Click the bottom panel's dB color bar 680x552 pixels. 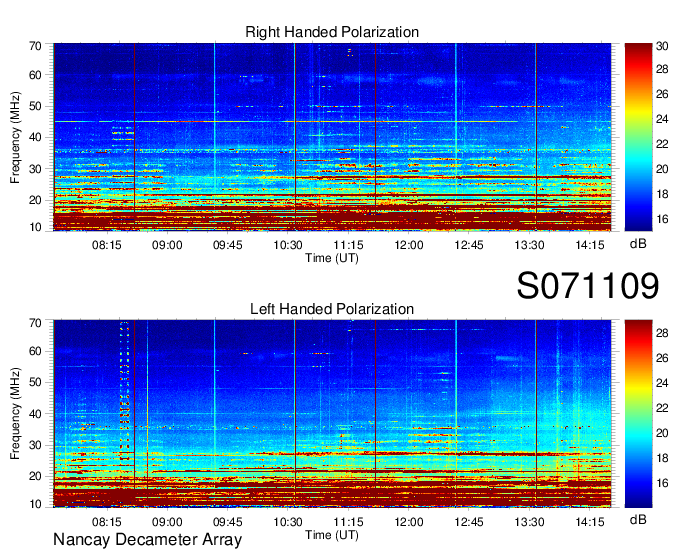click(638, 414)
